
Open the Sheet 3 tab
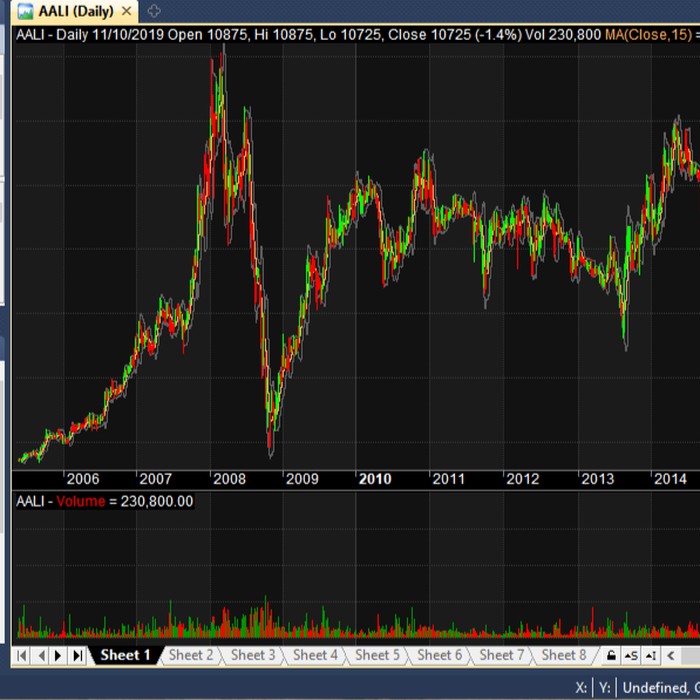pos(252,655)
